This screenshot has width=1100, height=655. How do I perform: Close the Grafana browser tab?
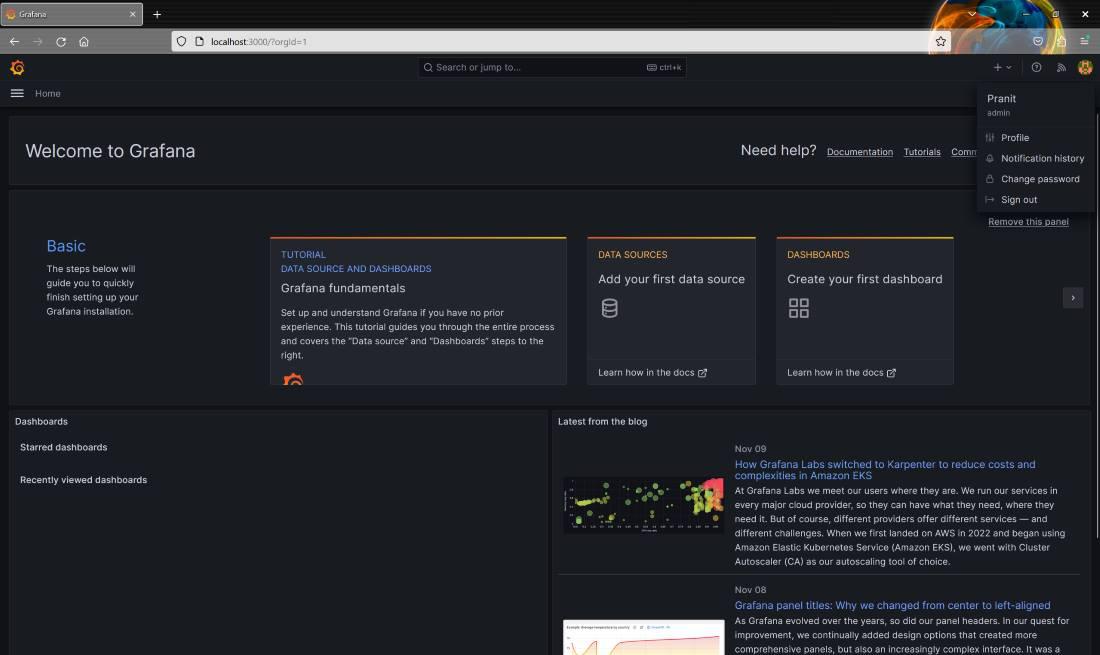click(133, 14)
